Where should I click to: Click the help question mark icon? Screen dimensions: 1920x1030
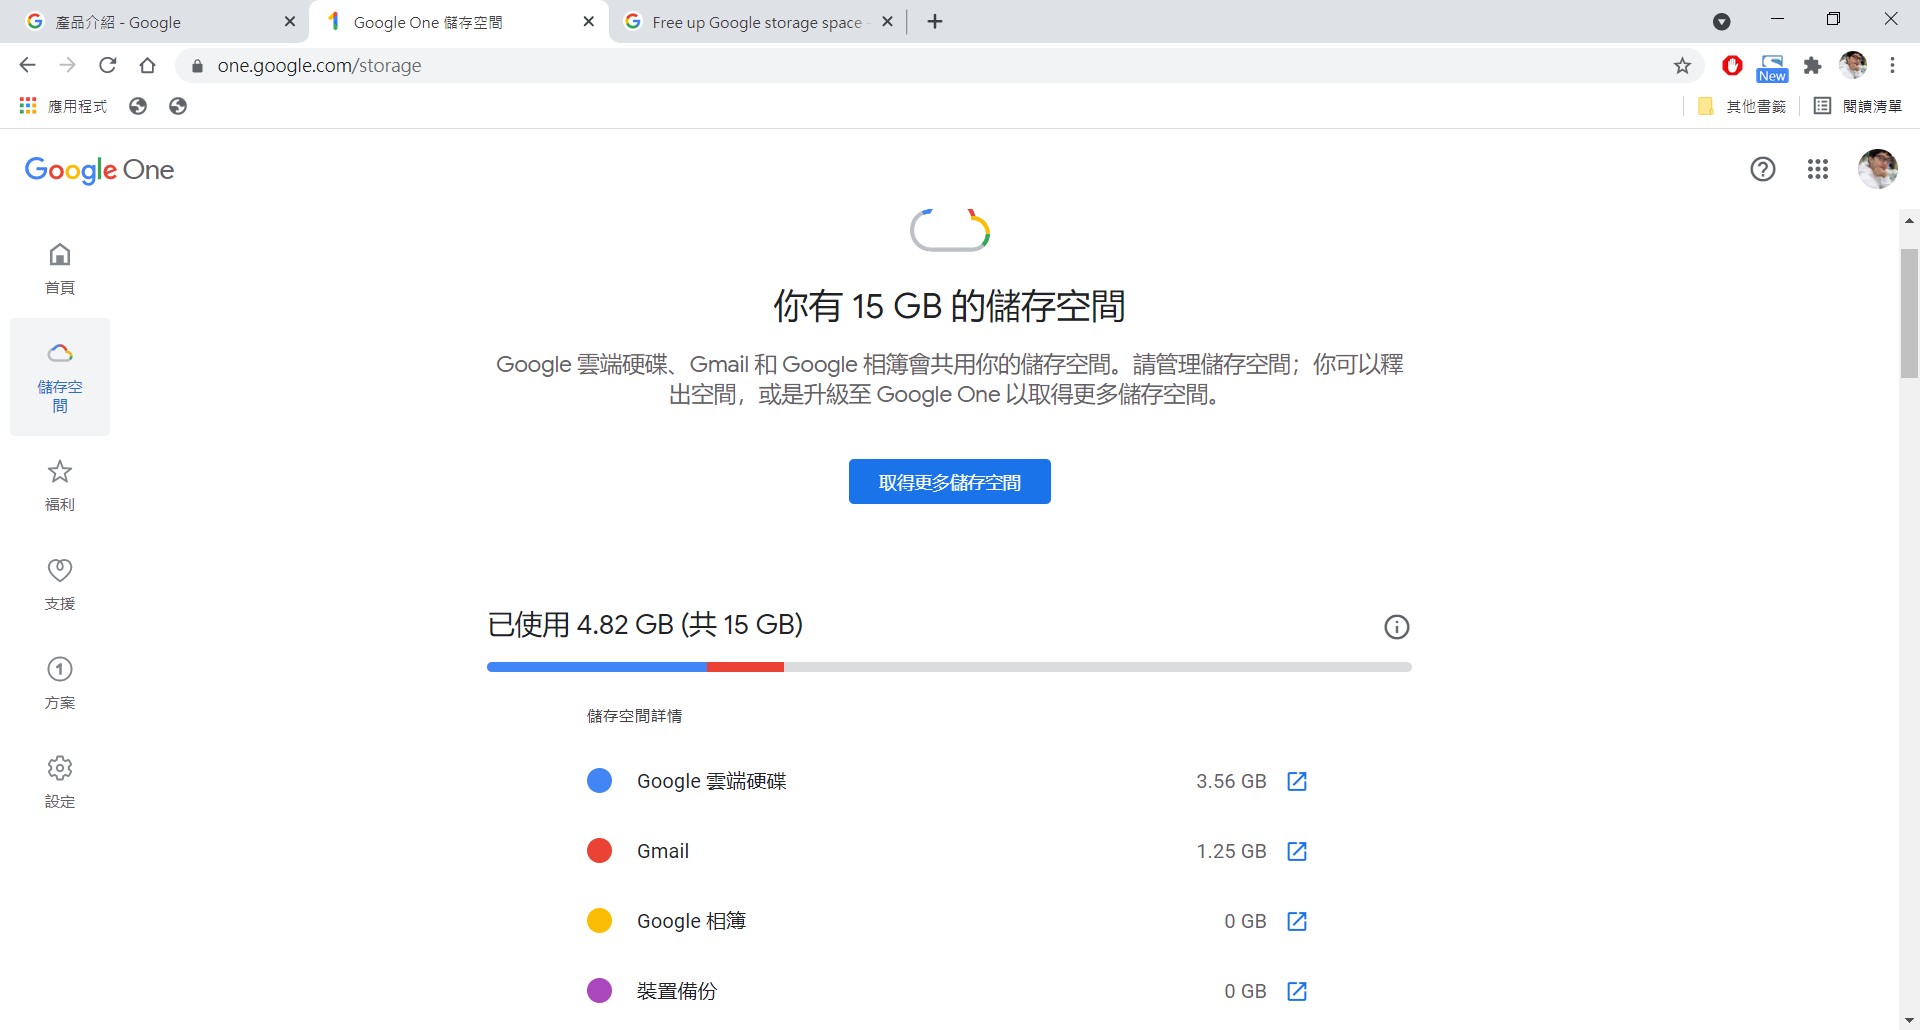point(1762,169)
